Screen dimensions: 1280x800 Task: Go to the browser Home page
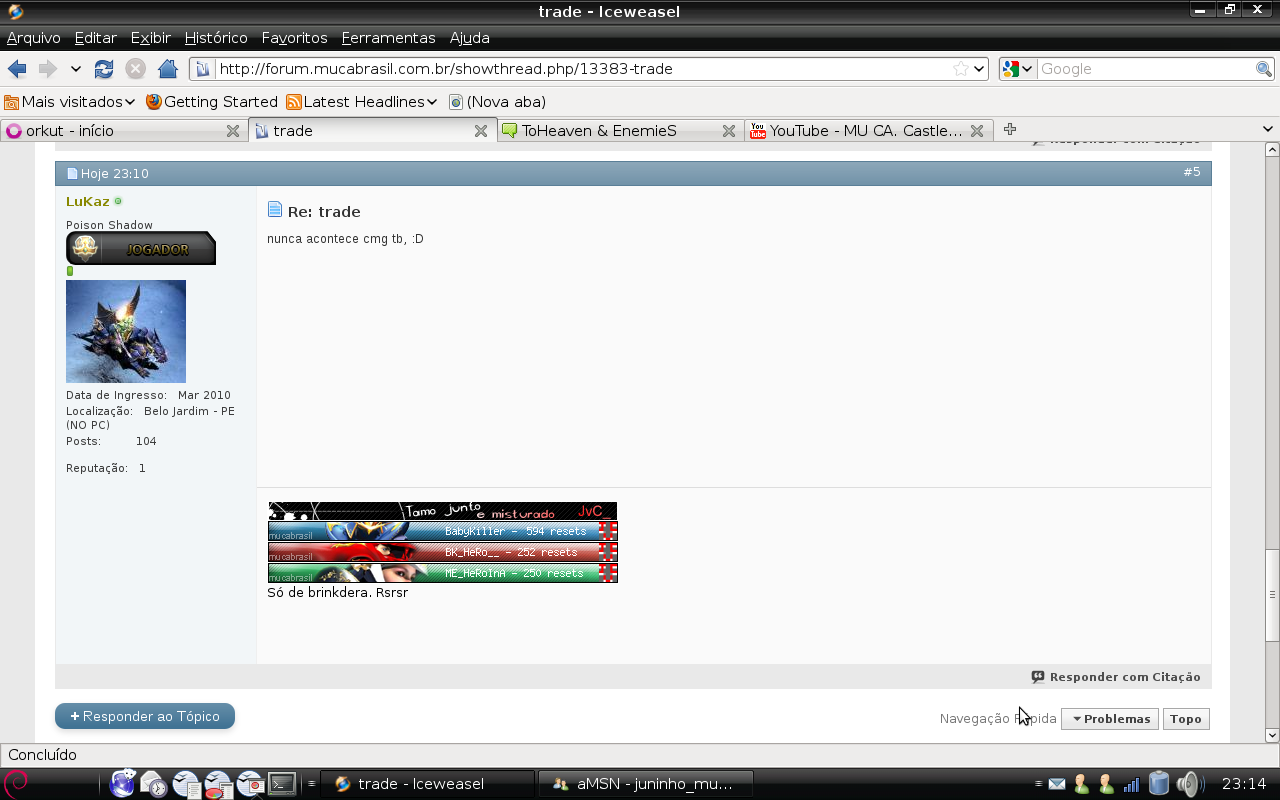pyautogui.click(x=168, y=69)
